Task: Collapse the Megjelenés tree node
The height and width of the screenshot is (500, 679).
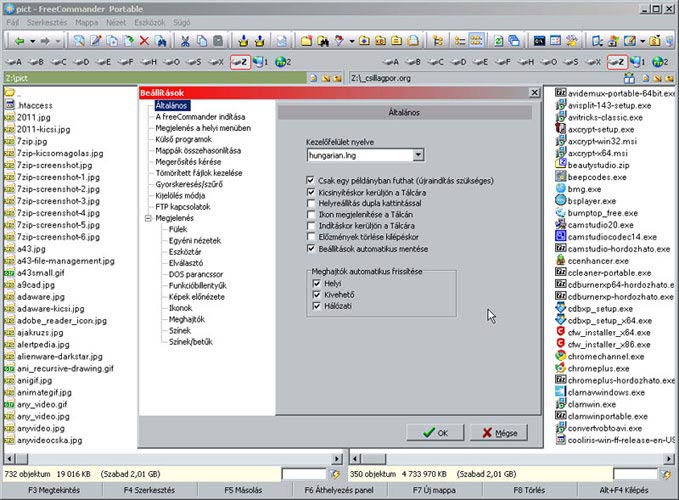Action: [147, 218]
